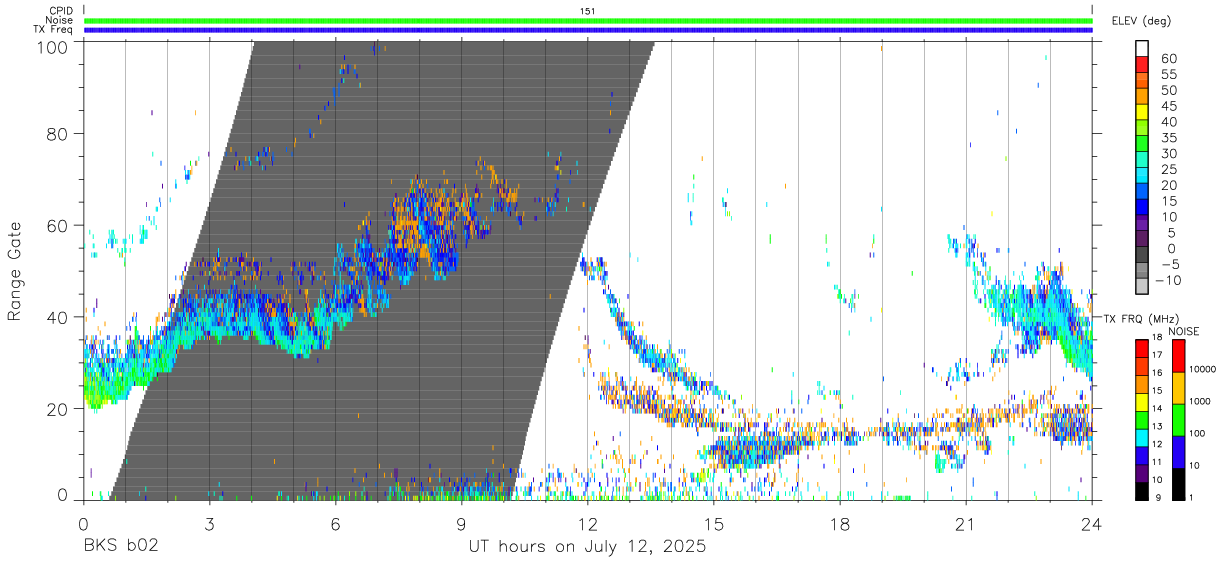Click range gate tick label 100
This screenshot has width=1228, height=567.
pos(52,46)
